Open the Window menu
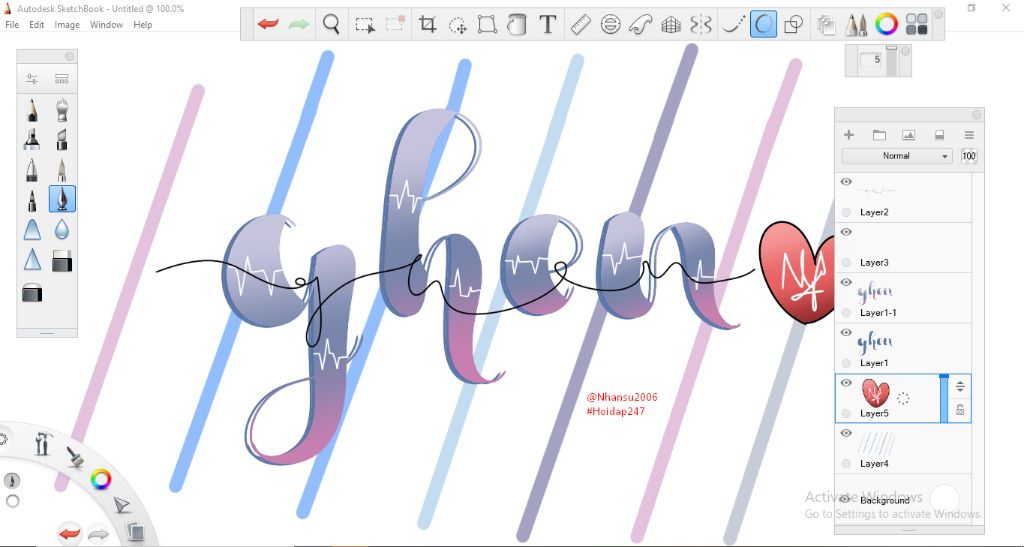Image resolution: width=1024 pixels, height=547 pixels. pos(106,25)
